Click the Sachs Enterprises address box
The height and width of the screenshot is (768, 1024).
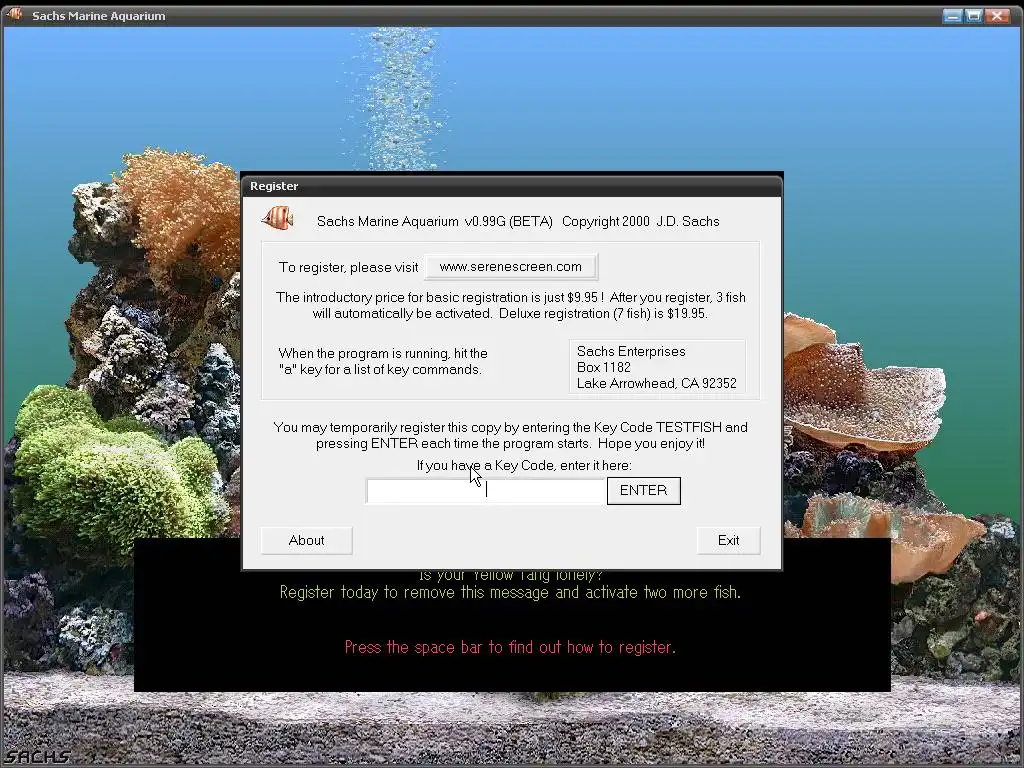(x=657, y=367)
